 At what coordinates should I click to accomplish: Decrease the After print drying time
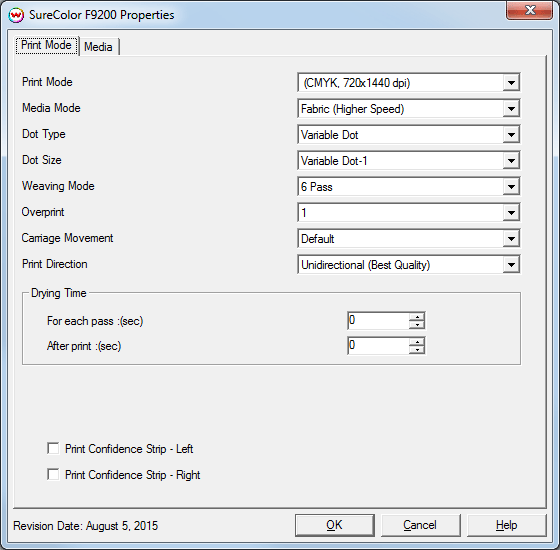point(417,350)
